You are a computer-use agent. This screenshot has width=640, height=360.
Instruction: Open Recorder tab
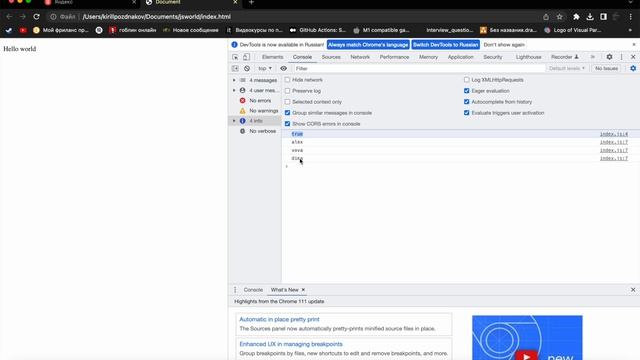tap(564, 57)
